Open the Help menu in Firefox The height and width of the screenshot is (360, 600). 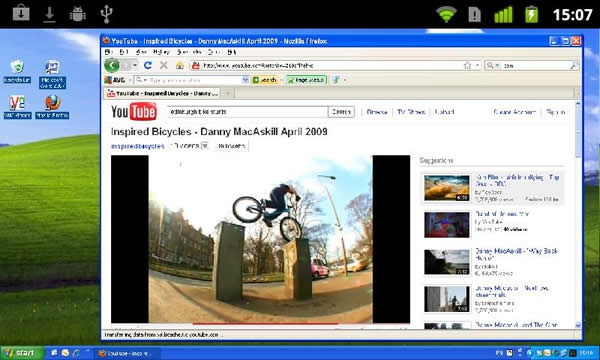click(x=232, y=52)
